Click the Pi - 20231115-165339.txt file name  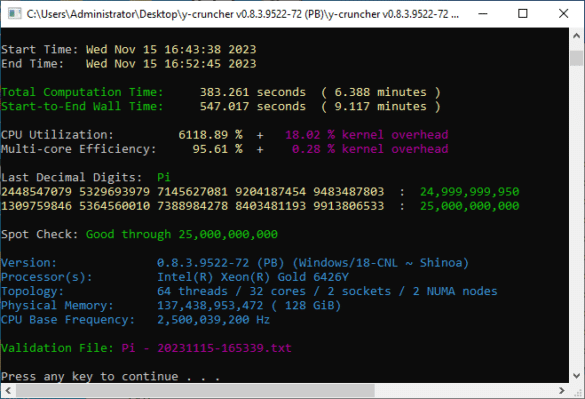[206, 348]
